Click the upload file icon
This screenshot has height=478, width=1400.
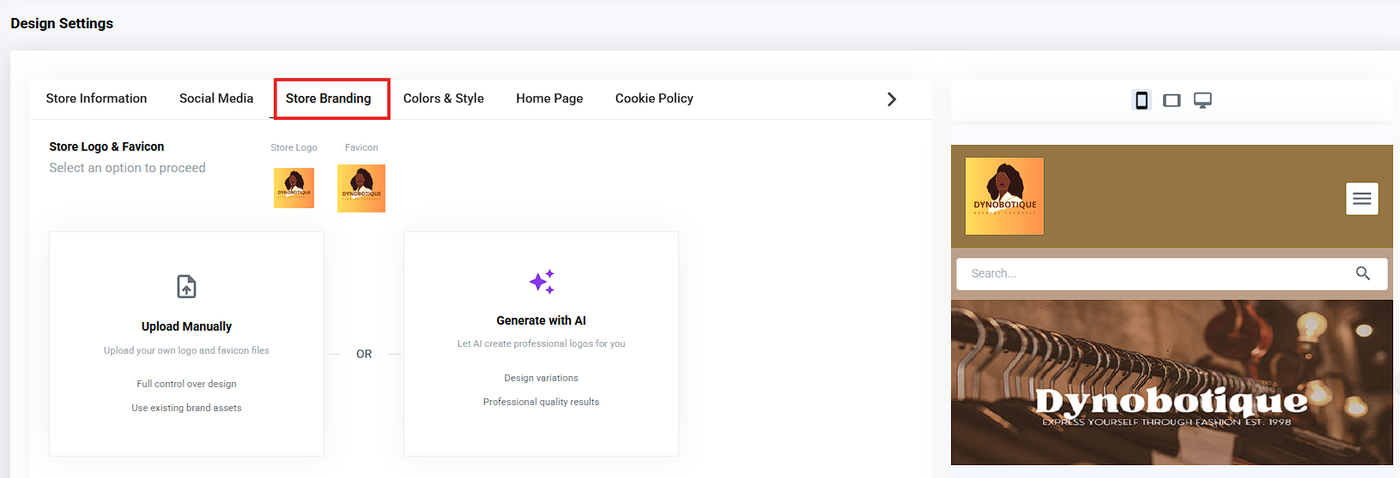point(186,286)
